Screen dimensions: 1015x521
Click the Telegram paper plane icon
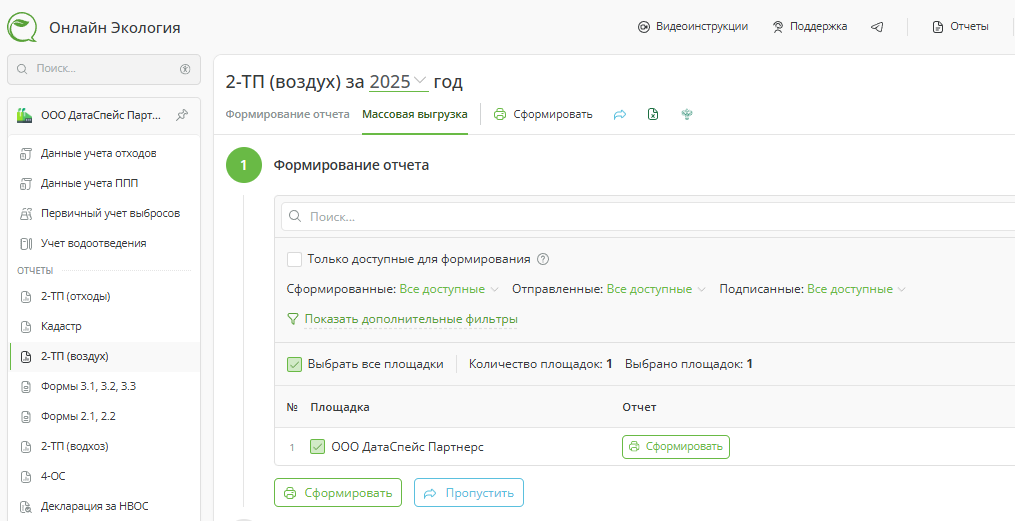tap(877, 27)
